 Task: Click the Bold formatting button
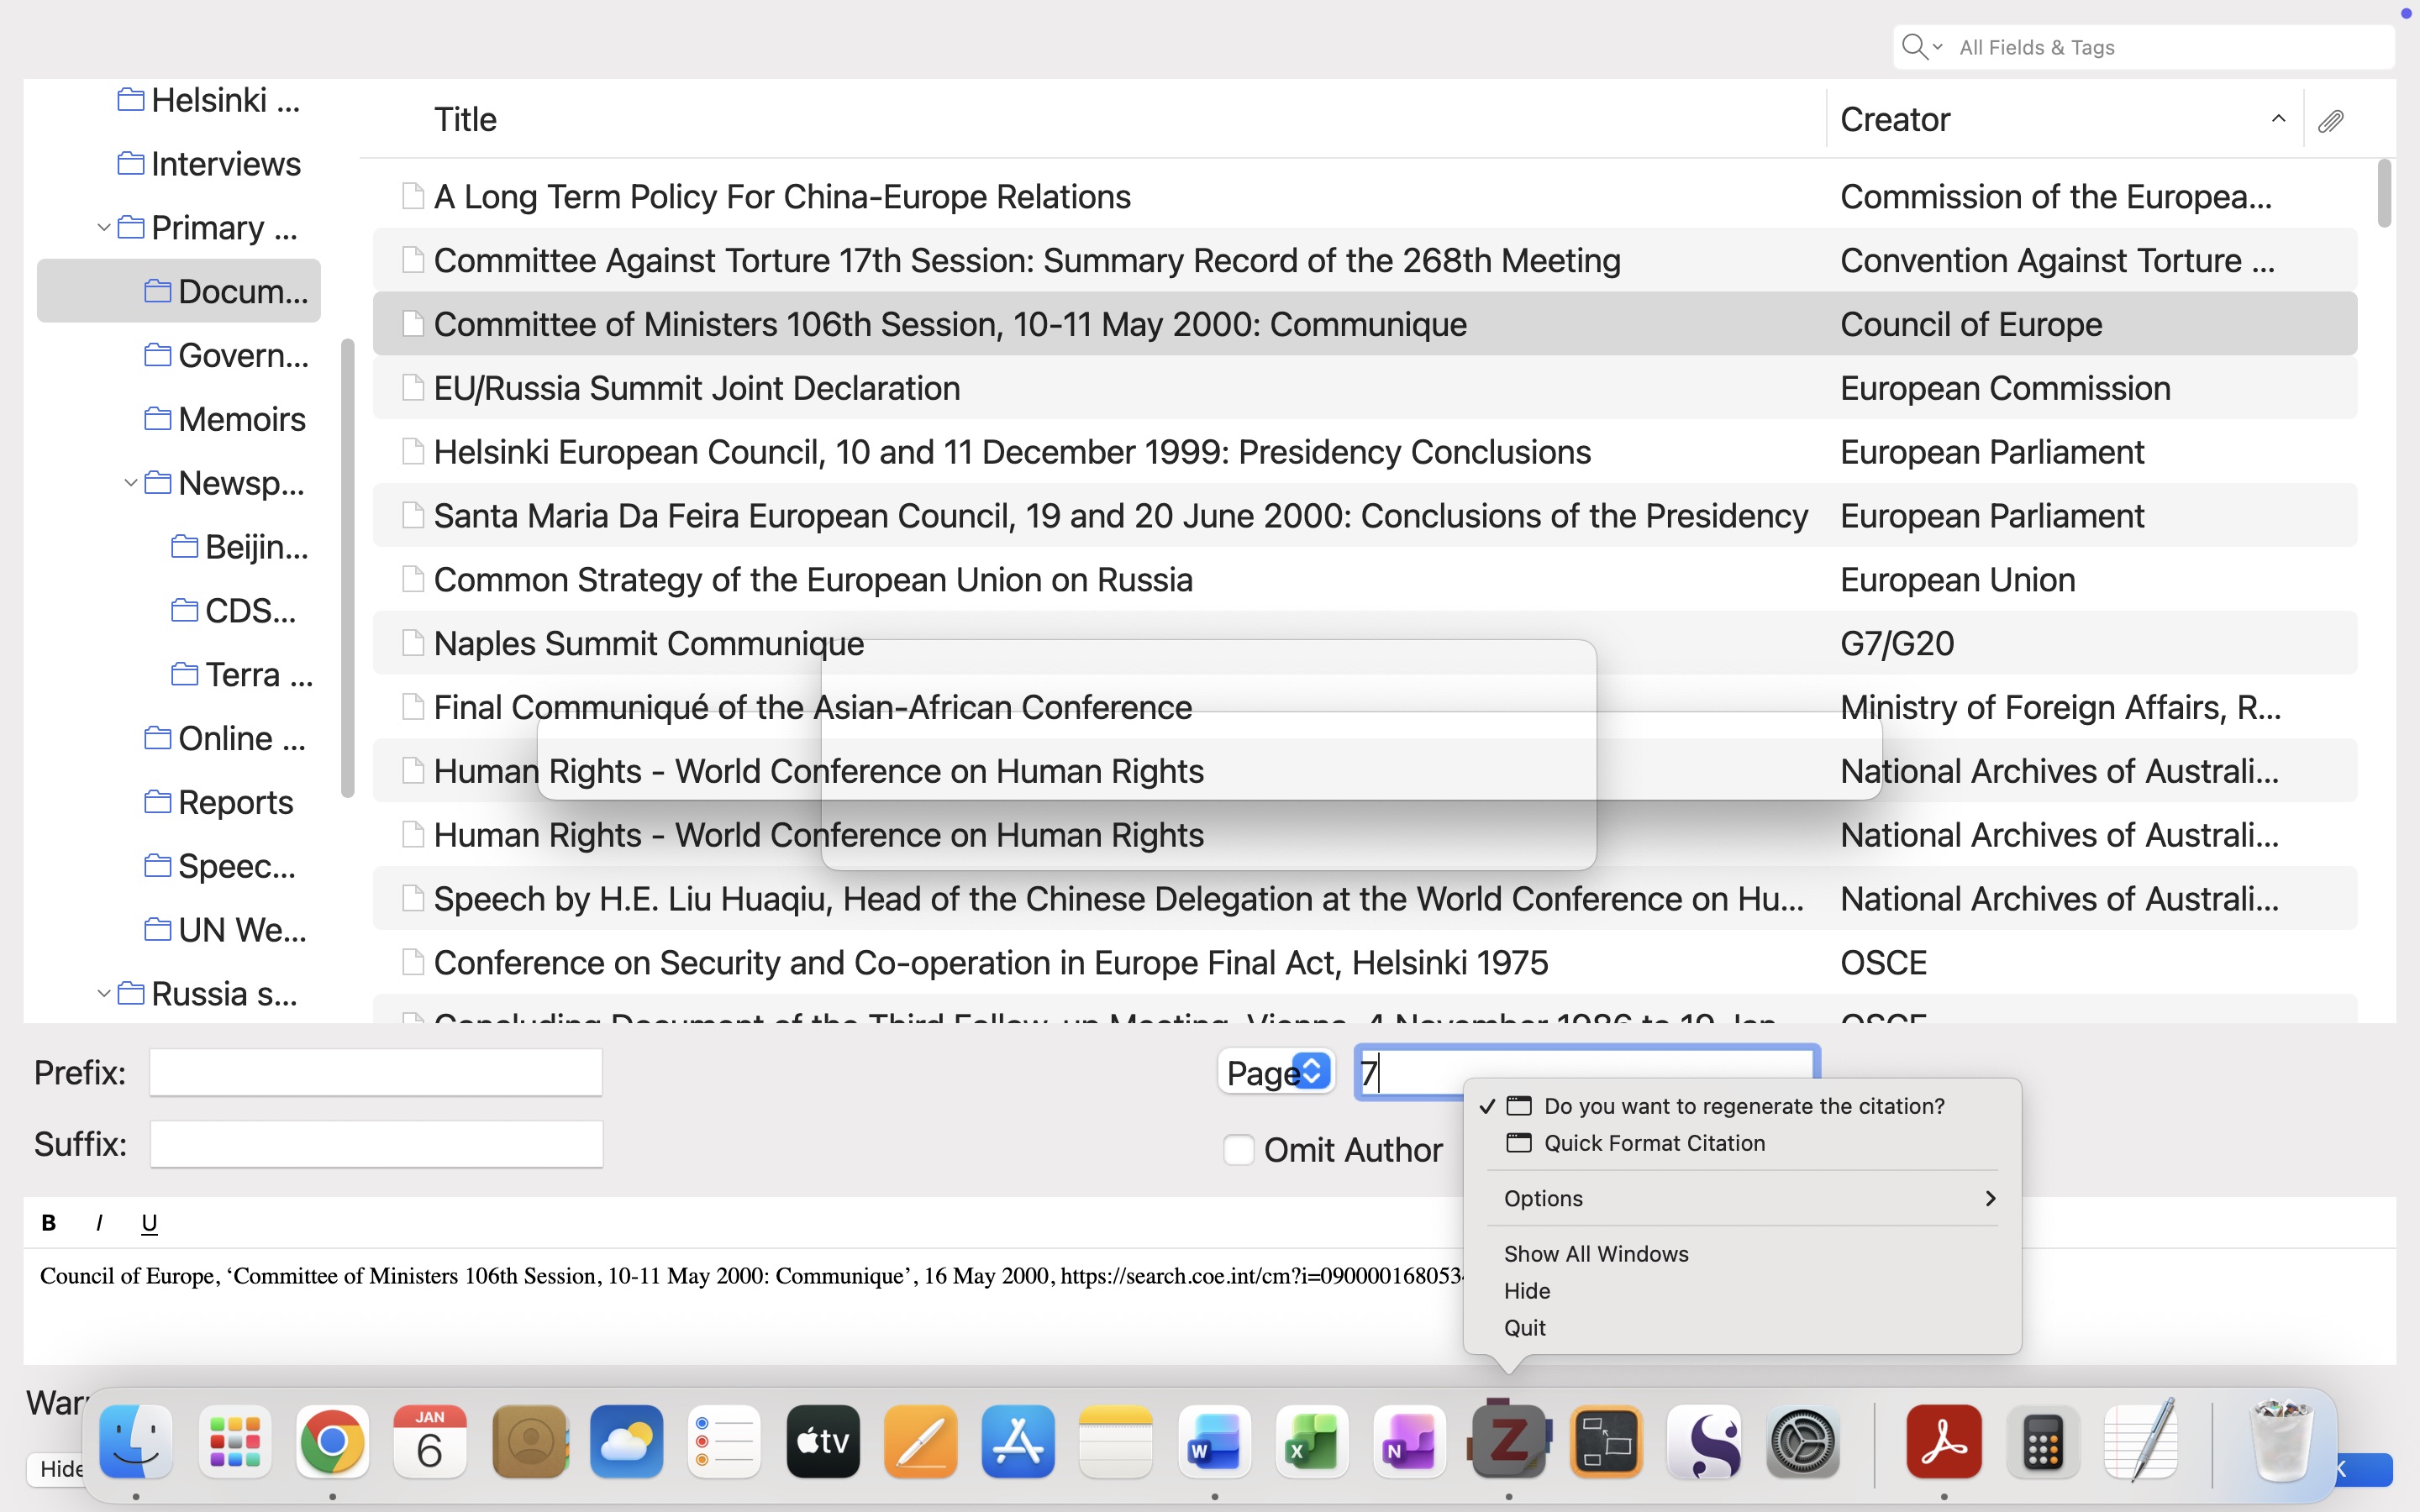click(48, 1222)
